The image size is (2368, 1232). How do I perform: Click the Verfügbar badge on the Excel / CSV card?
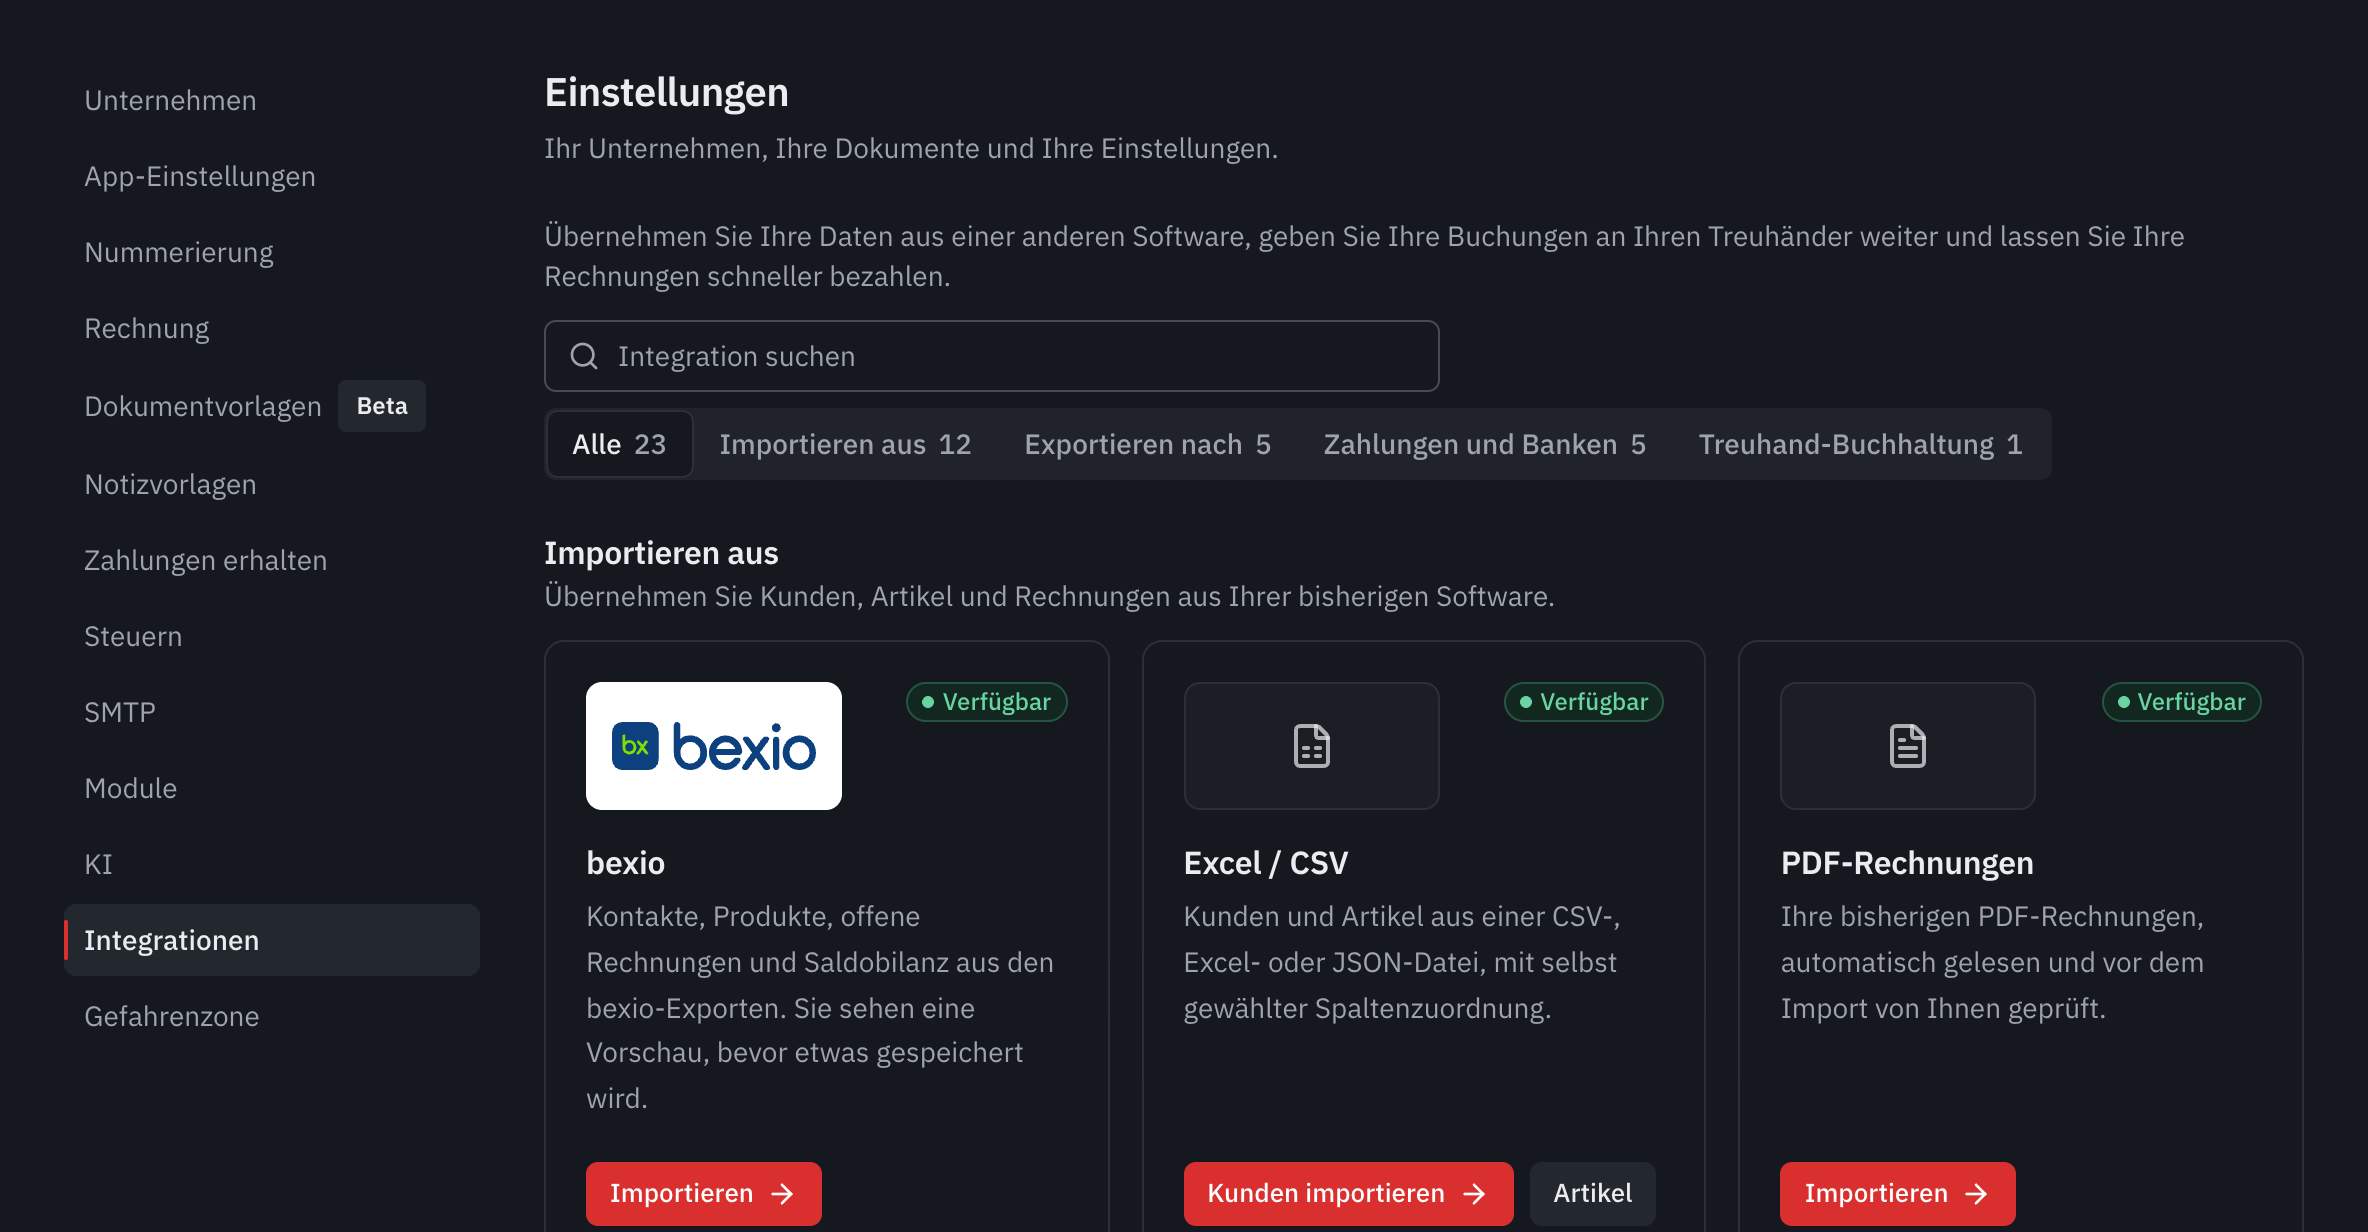1584,702
